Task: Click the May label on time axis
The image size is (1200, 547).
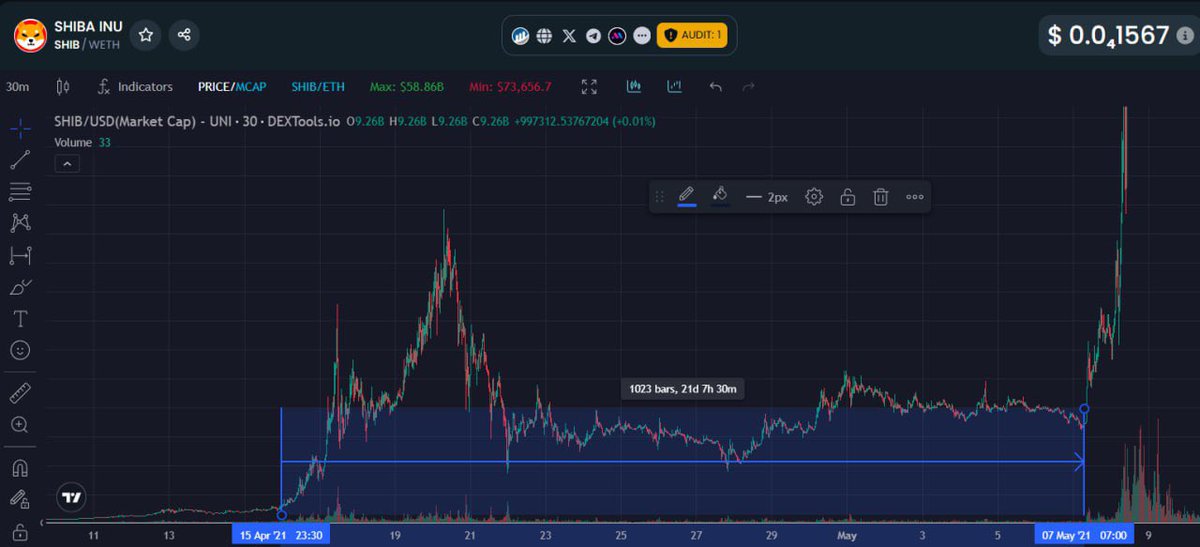Action: (849, 535)
